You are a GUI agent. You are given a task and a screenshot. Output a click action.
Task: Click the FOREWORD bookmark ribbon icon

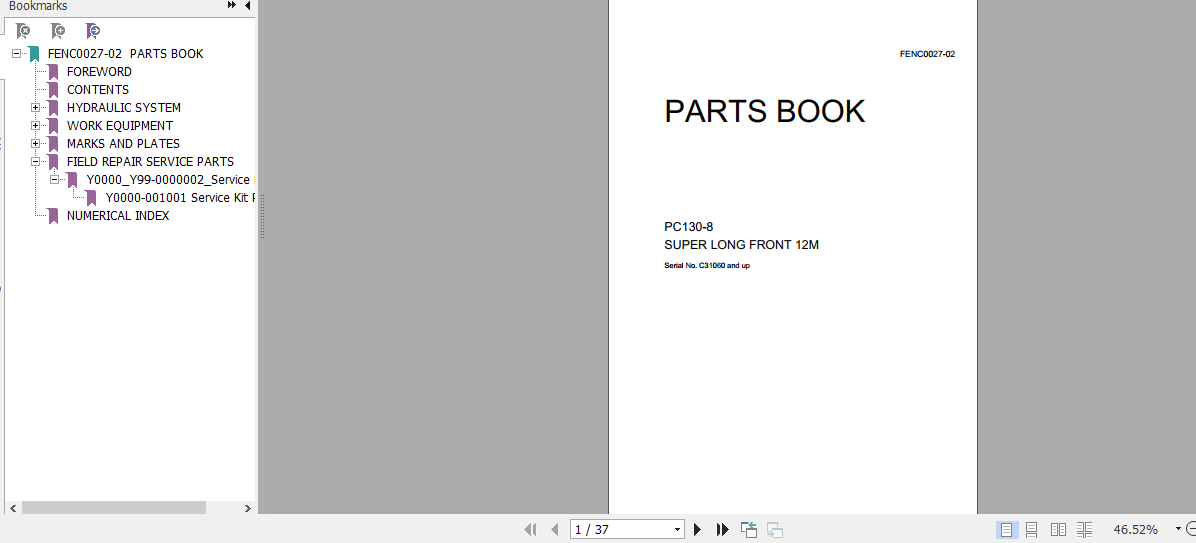coord(53,72)
